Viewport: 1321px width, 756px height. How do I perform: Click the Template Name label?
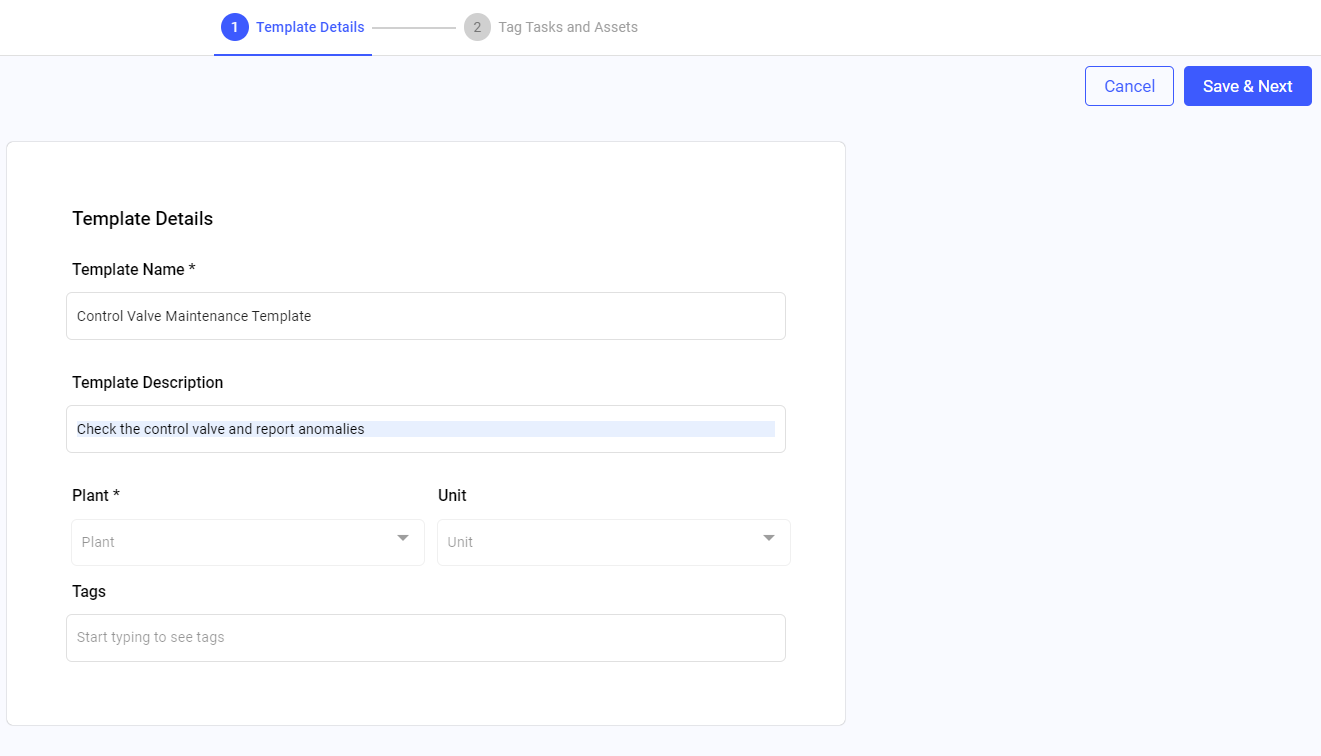tap(133, 269)
